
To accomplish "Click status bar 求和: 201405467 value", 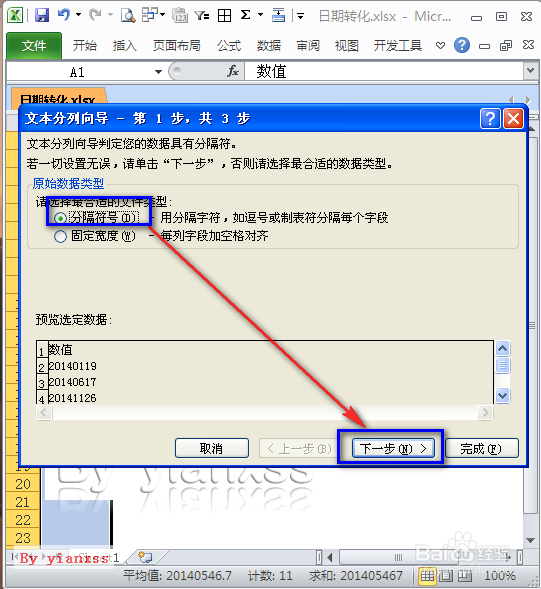I will pos(356,575).
